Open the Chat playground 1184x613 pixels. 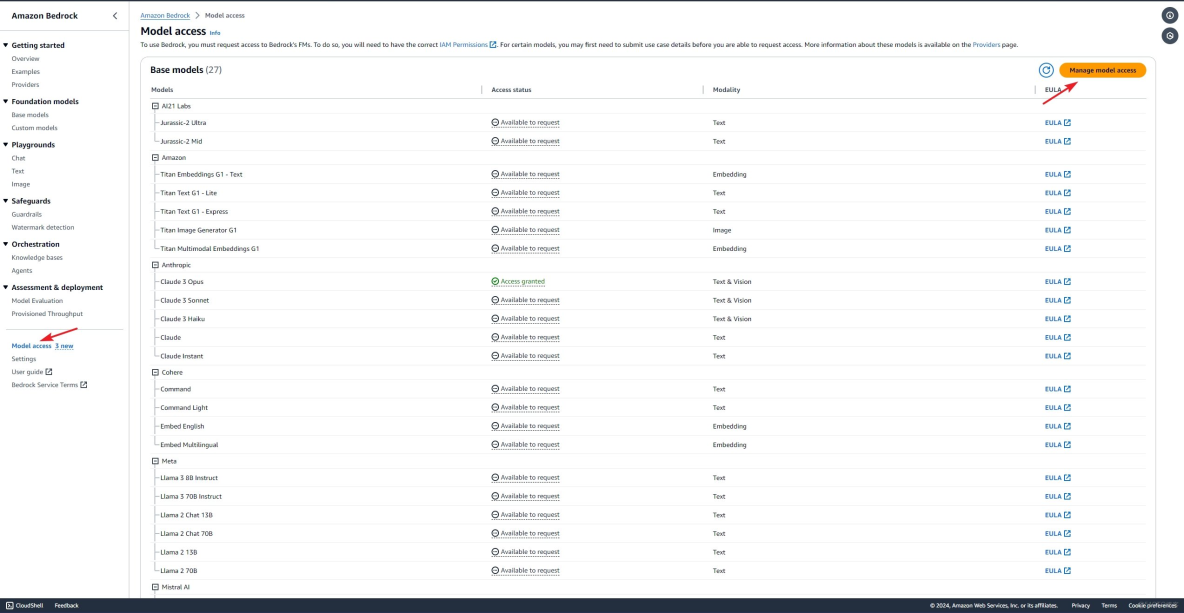point(18,158)
